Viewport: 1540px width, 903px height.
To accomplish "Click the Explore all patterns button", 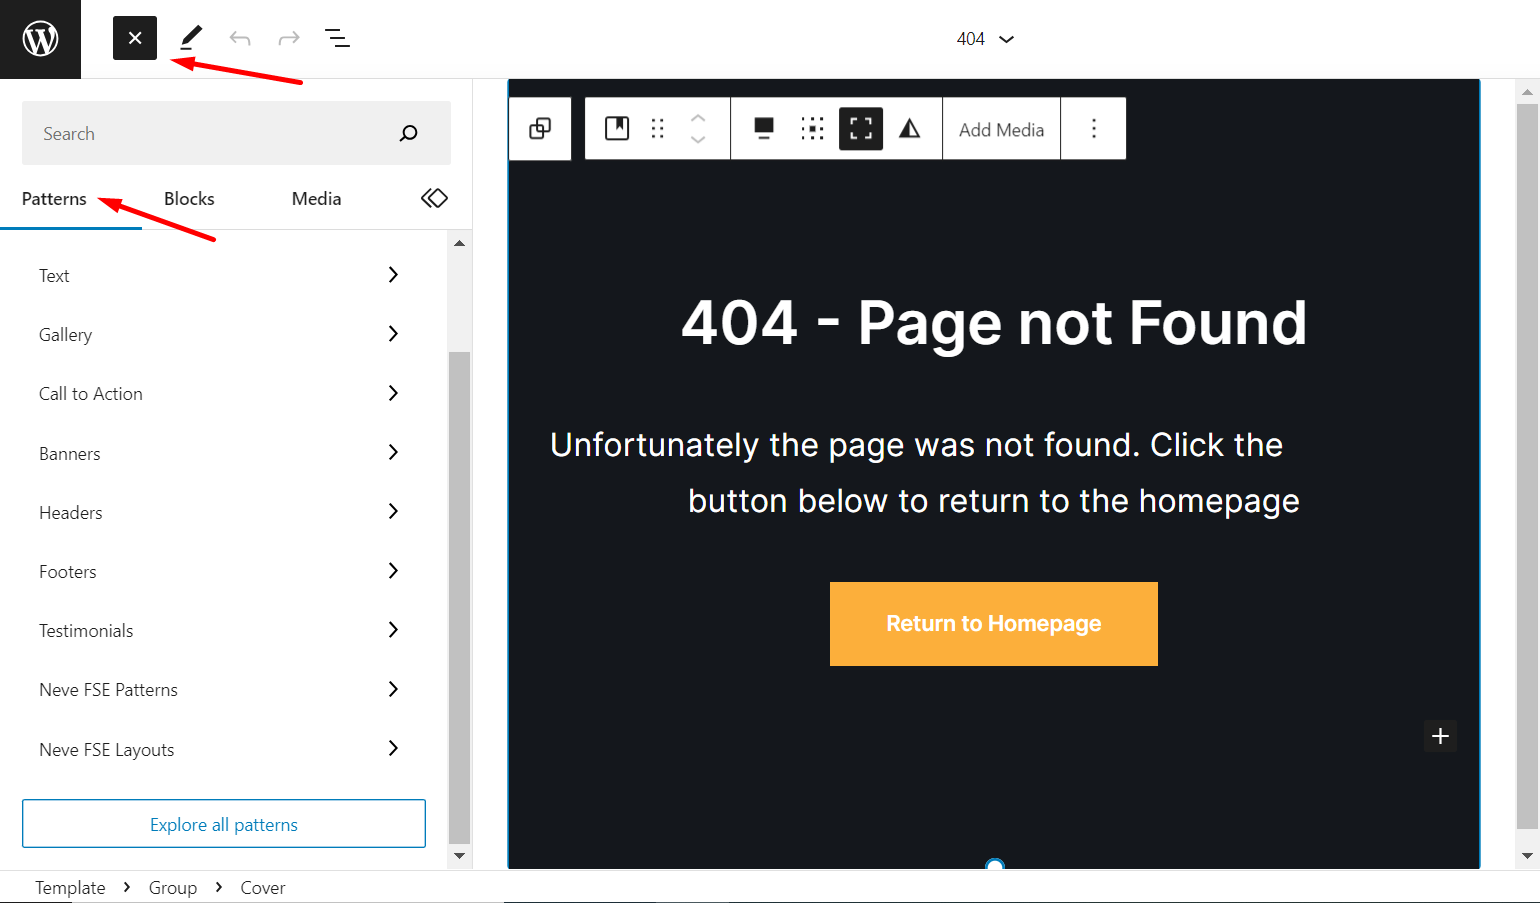I will 223,823.
